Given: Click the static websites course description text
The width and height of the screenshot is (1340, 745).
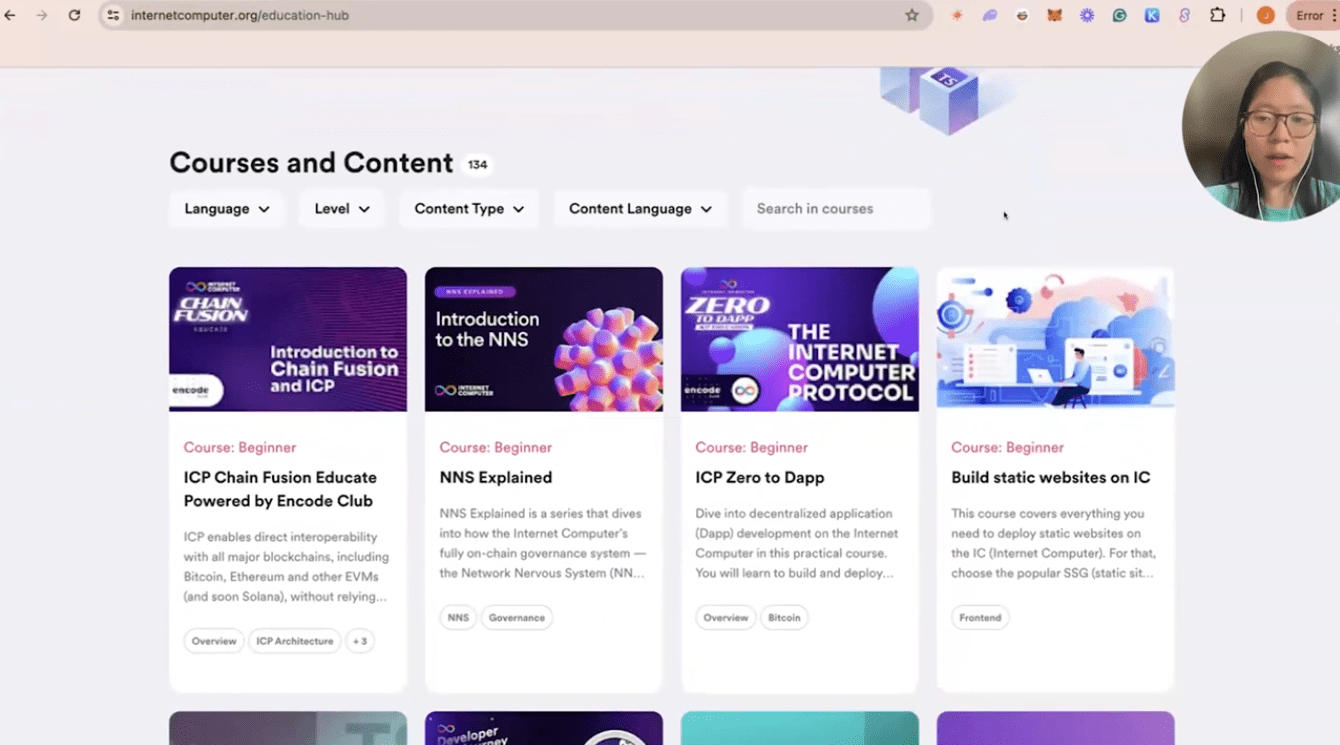Looking at the screenshot, I should (x=1053, y=543).
